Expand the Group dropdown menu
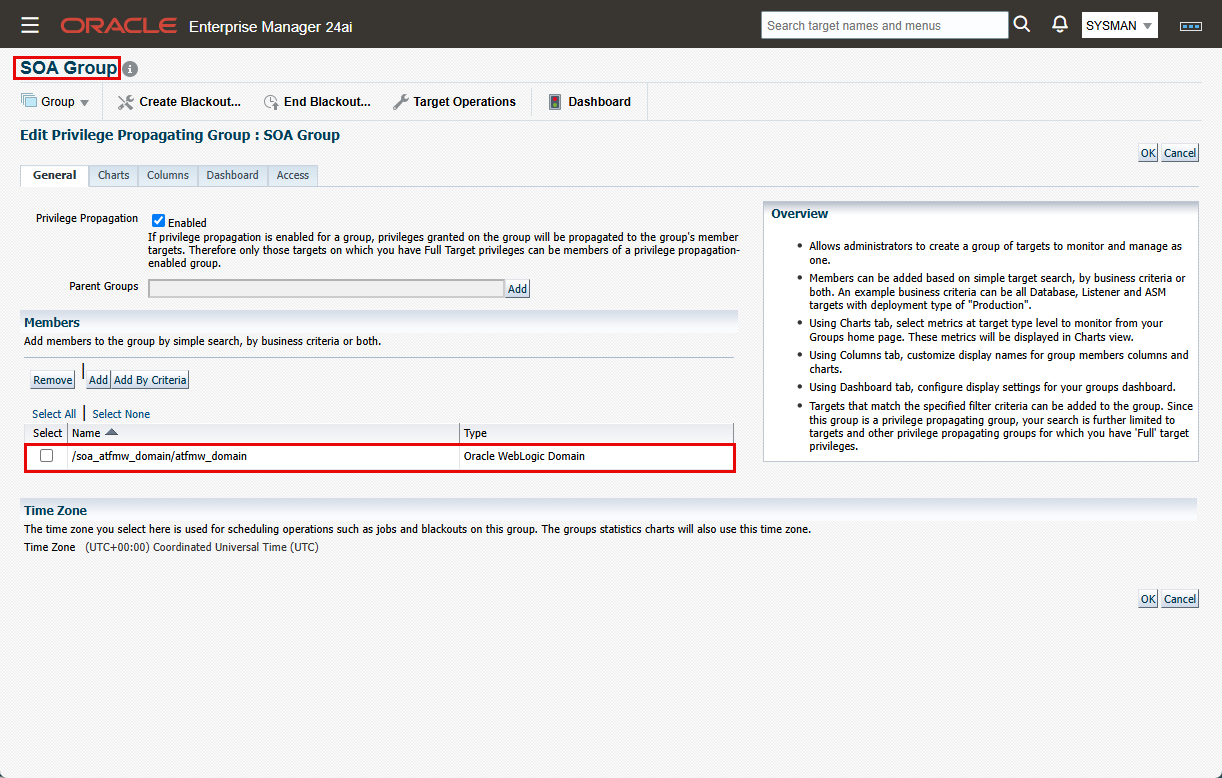Image resolution: width=1222 pixels, height=778 pixels. [x=56, y=102]
